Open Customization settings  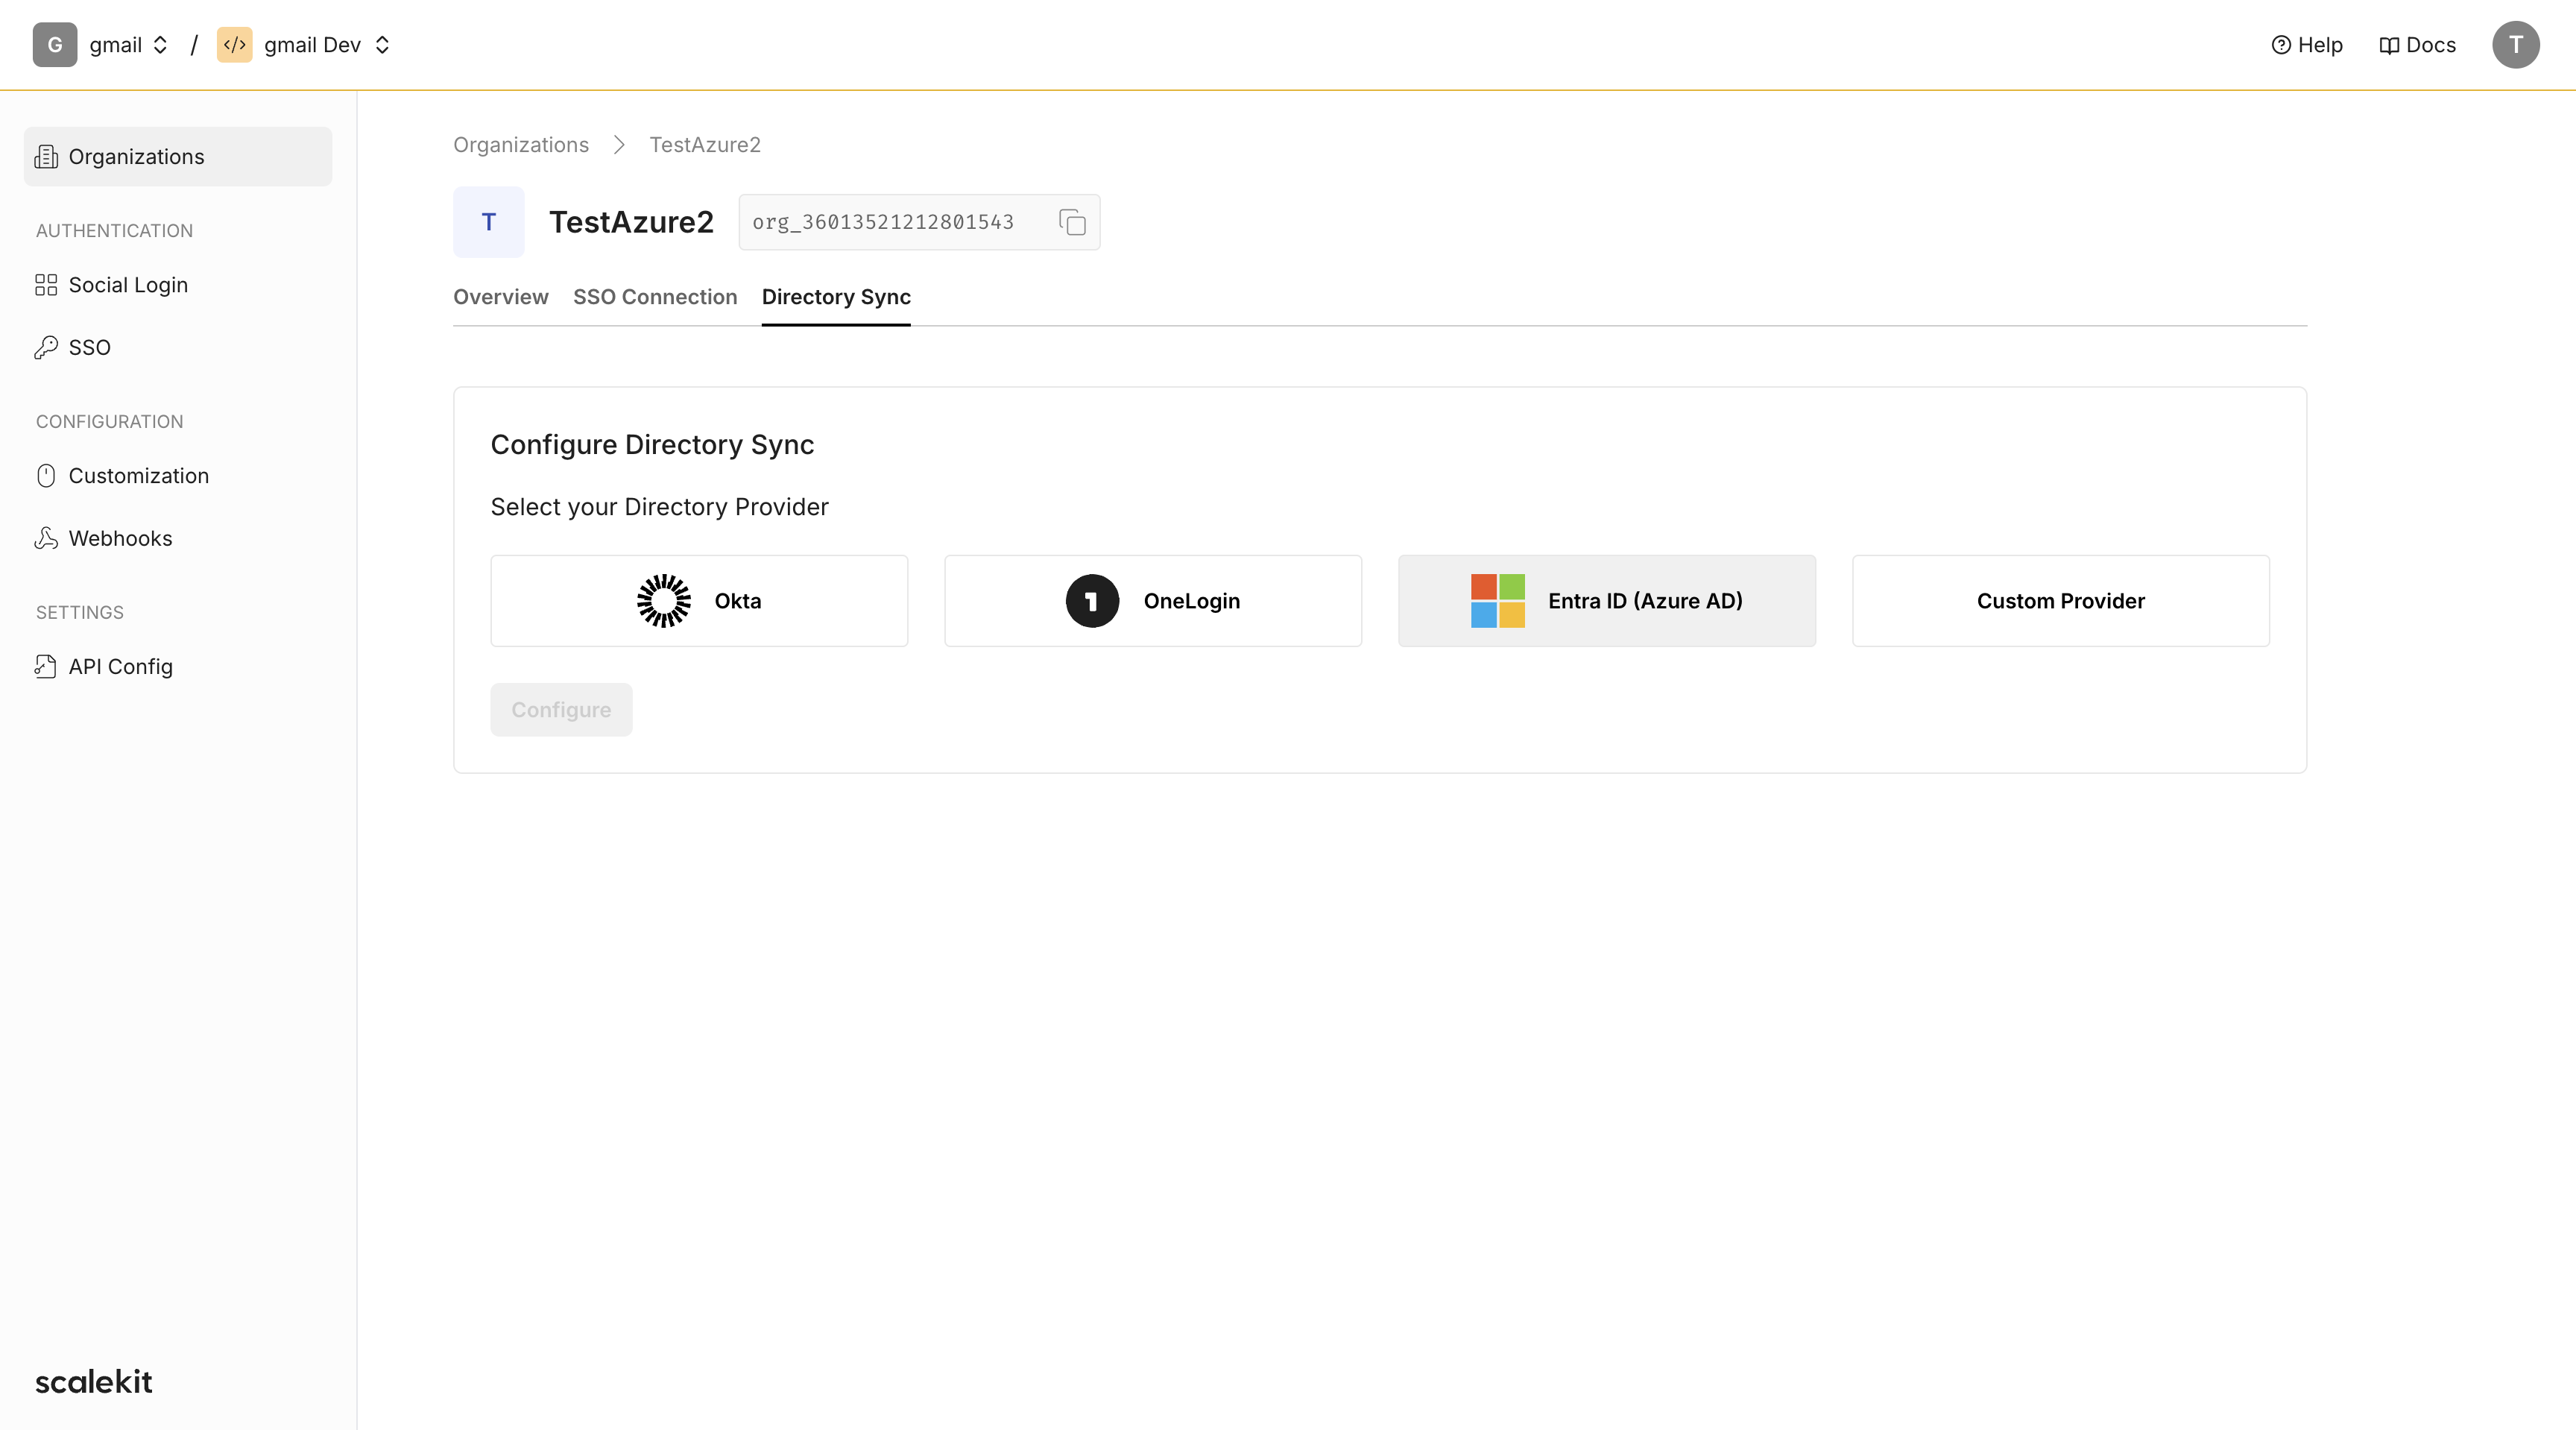(x=178, y=476)
